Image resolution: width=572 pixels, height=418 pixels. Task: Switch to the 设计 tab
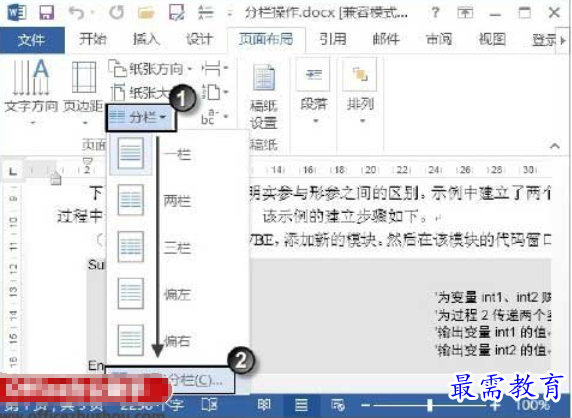199,39
